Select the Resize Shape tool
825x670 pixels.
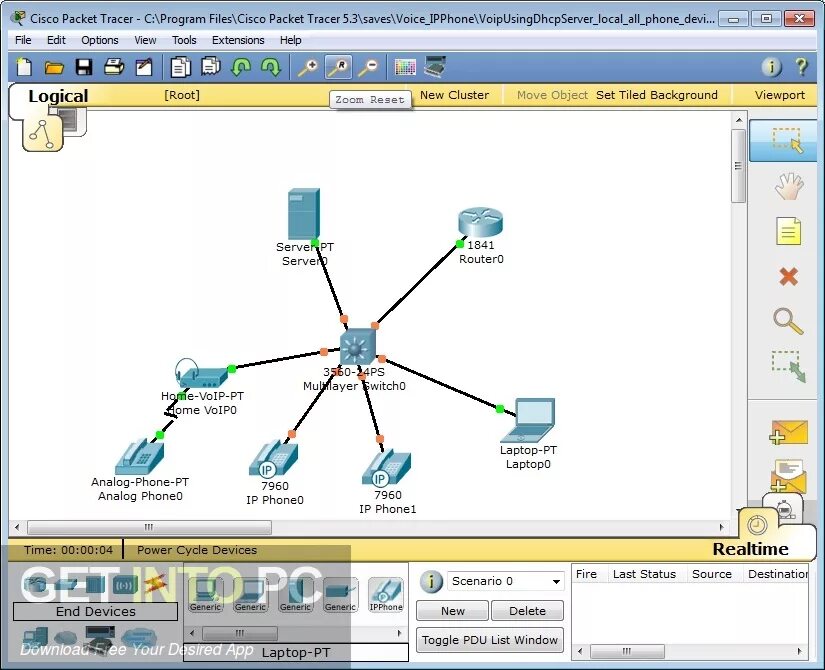(x=788, y=366)
